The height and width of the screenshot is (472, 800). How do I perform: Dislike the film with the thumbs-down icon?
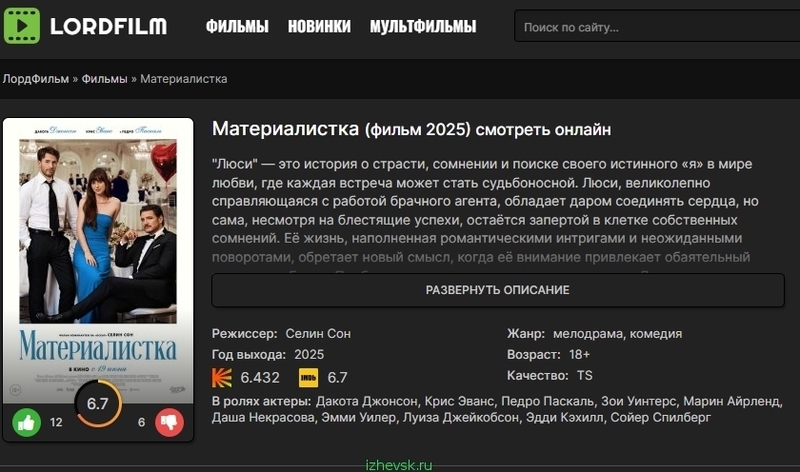click(x=169, y=423)
